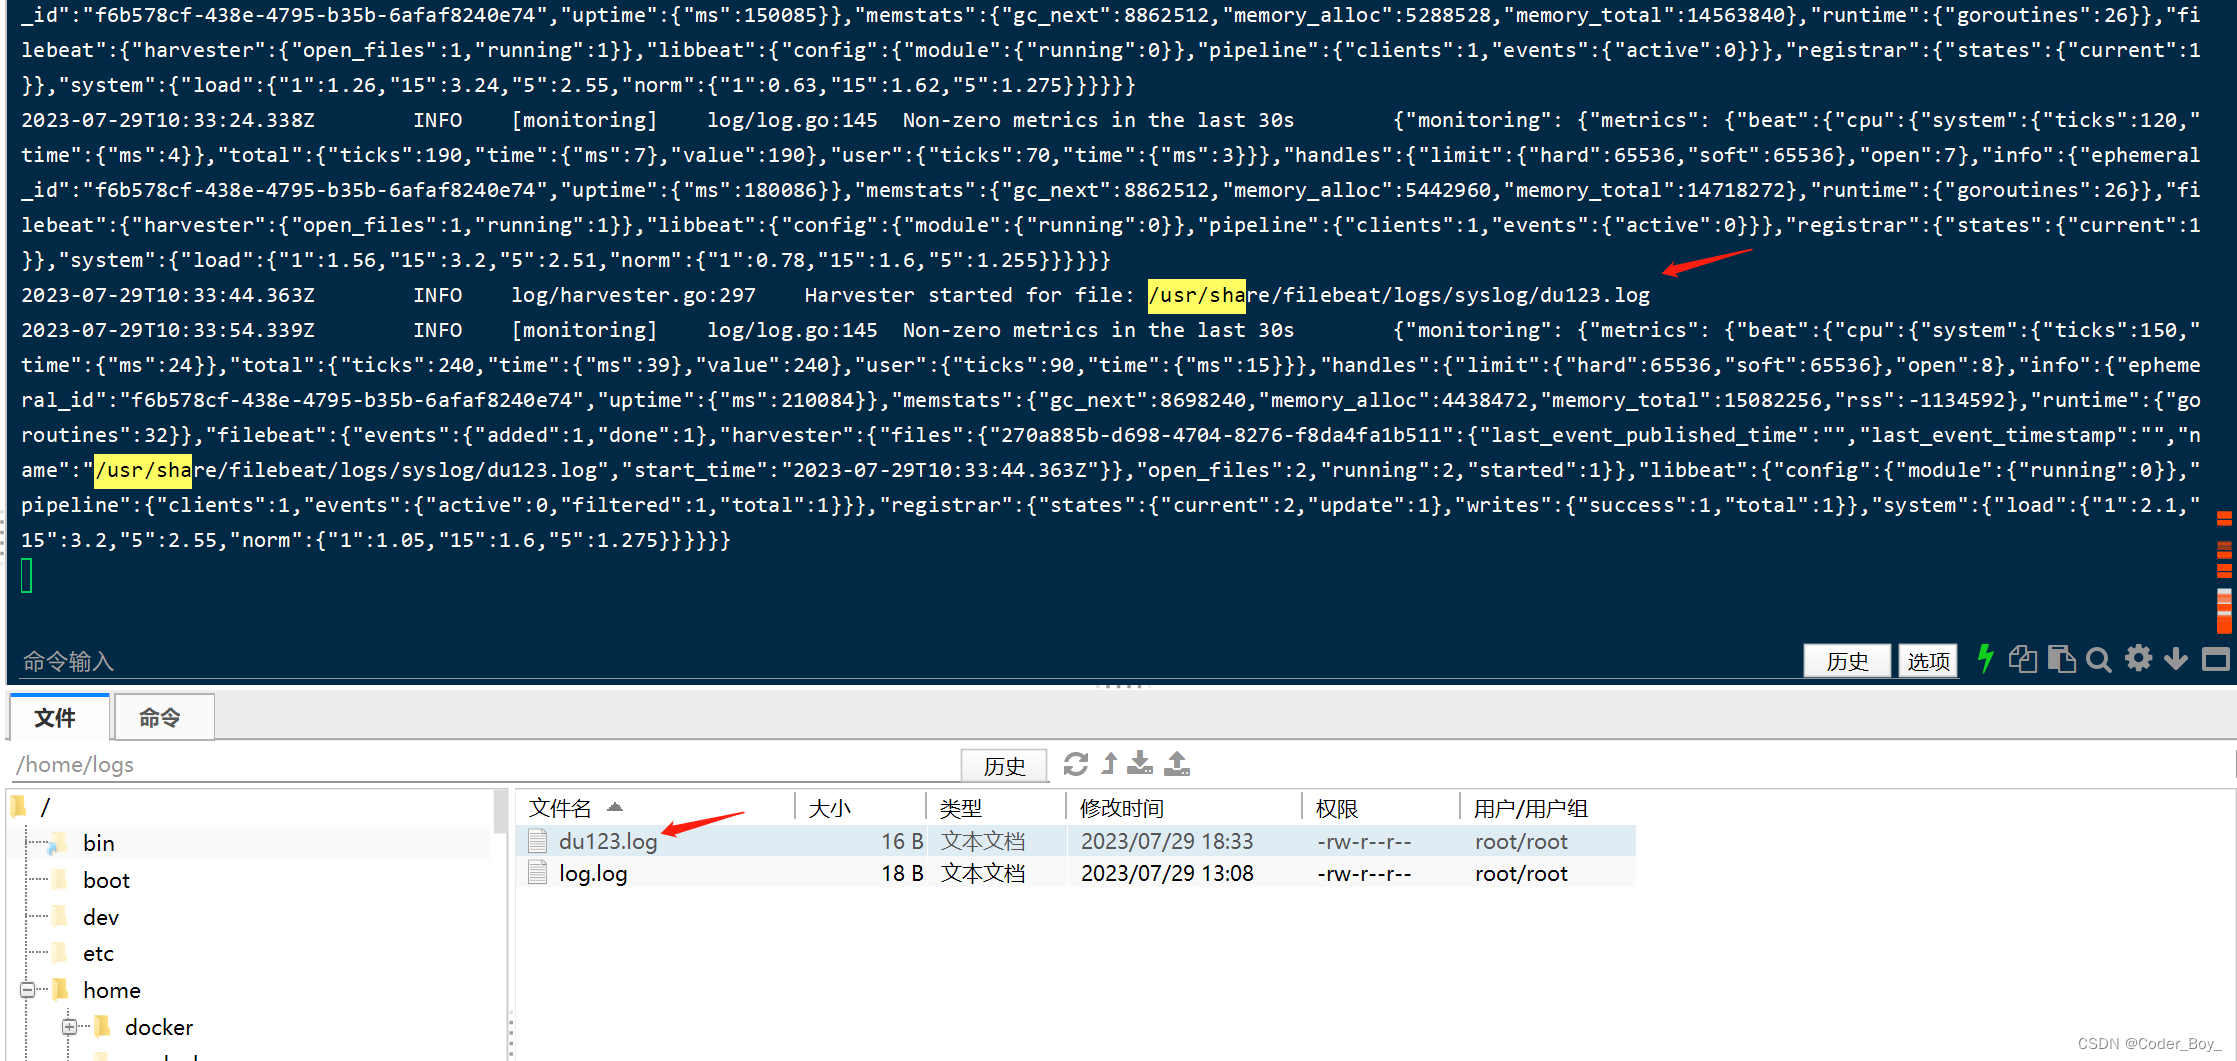Go up to parent directory
The image size is (2237, 1061).
pyautogui.click(x=1109, y=764)
